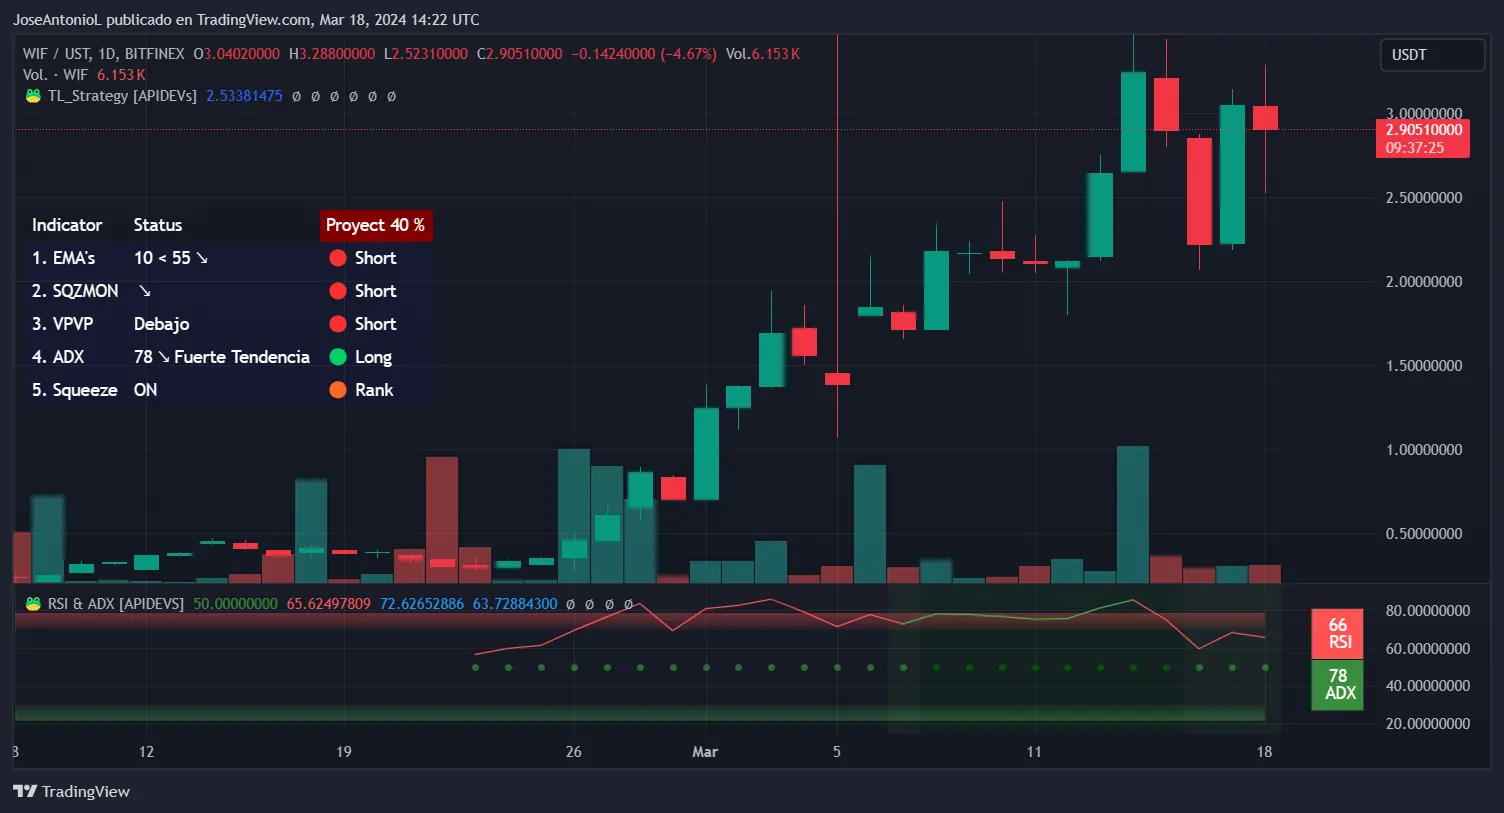This screenshot has height=813, width=1504.
Task: Click the 18 date on the time axis
Action: click(x=1264, y=752)
